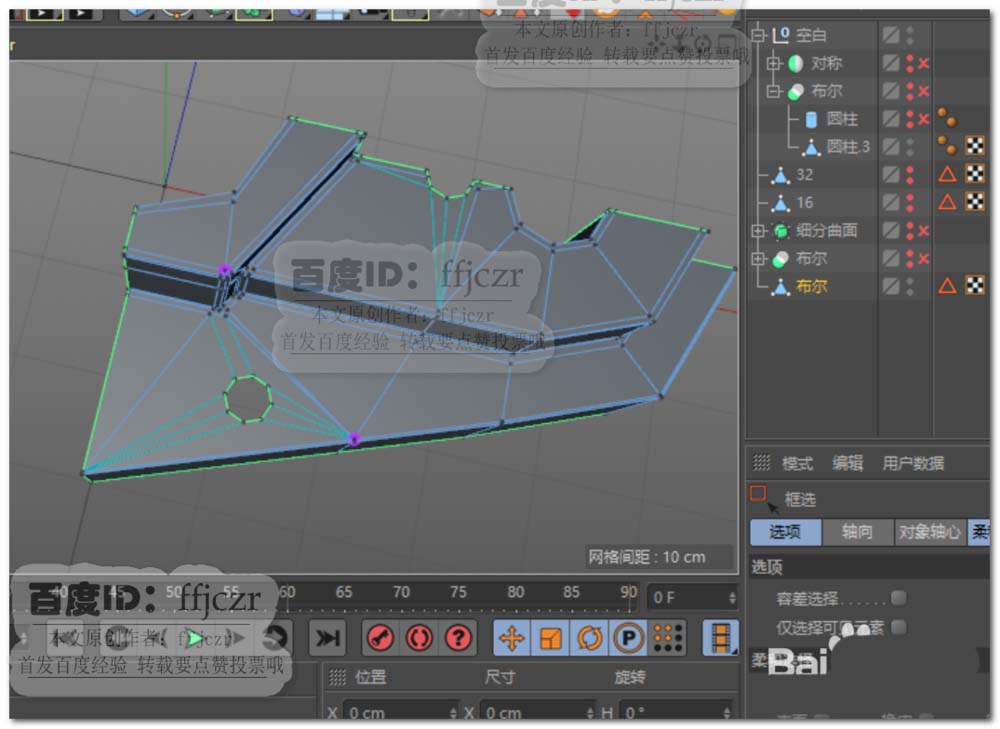Enable the 容差选择 checkbox
The width and height of the screenshot is (1000, 729).
click(898, 598)
